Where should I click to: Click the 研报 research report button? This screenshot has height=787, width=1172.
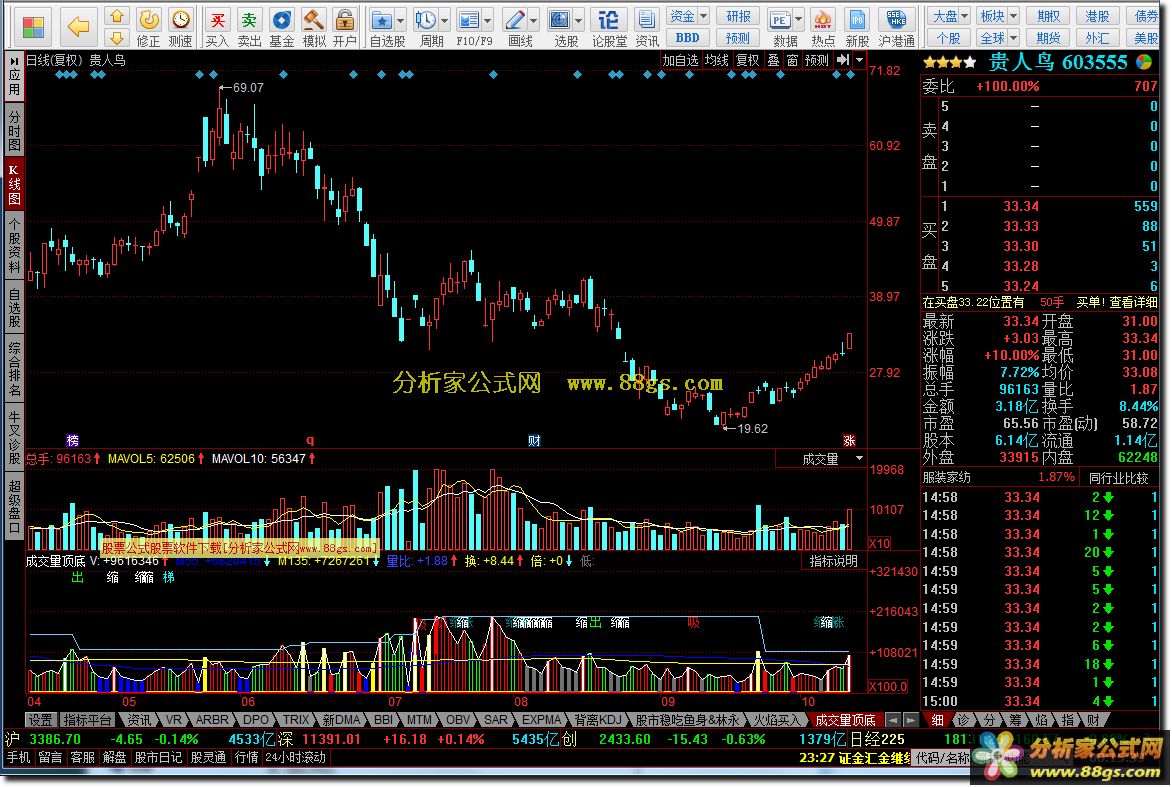click(738, 16)
